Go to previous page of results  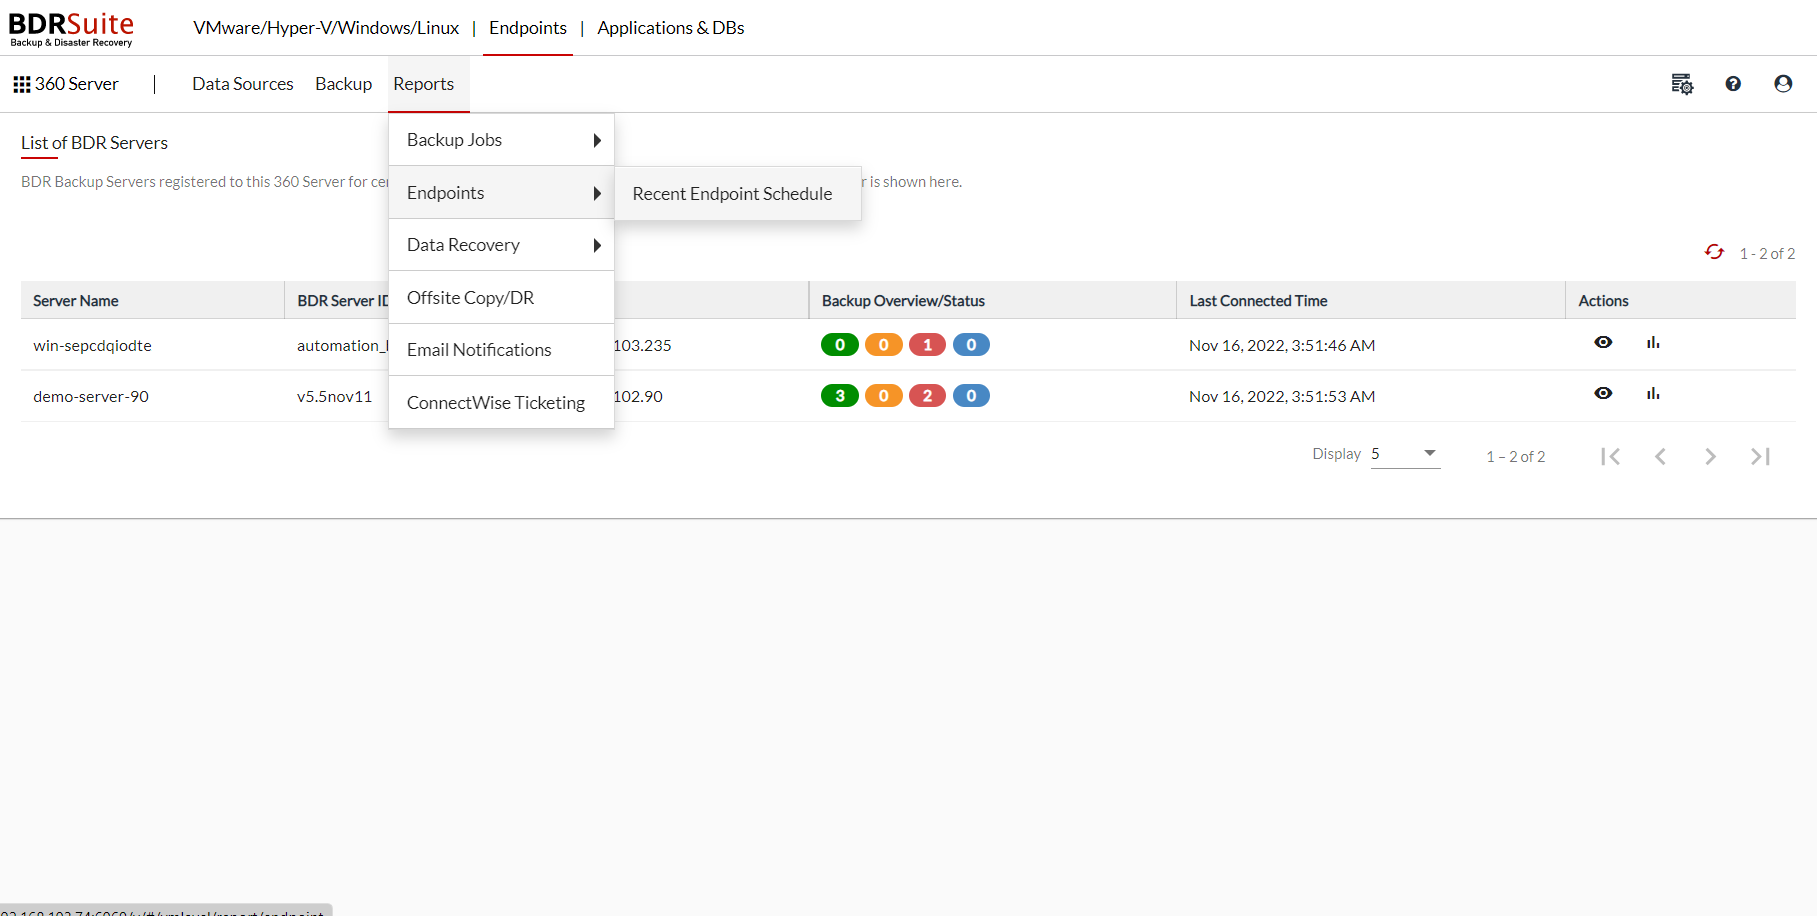coord(1660,456)
